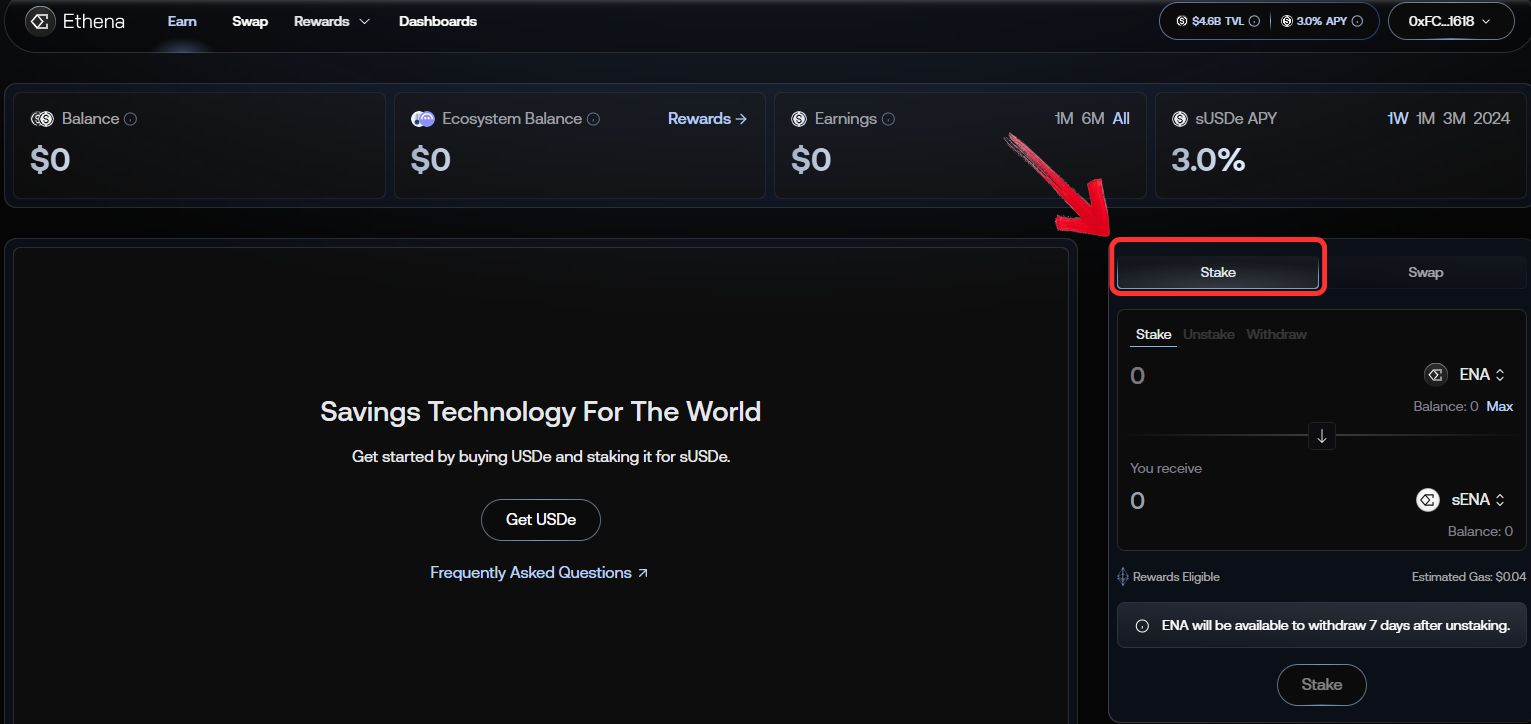Open the info icon next to TVL
1531x724 pixels.
coord(1254,21)
